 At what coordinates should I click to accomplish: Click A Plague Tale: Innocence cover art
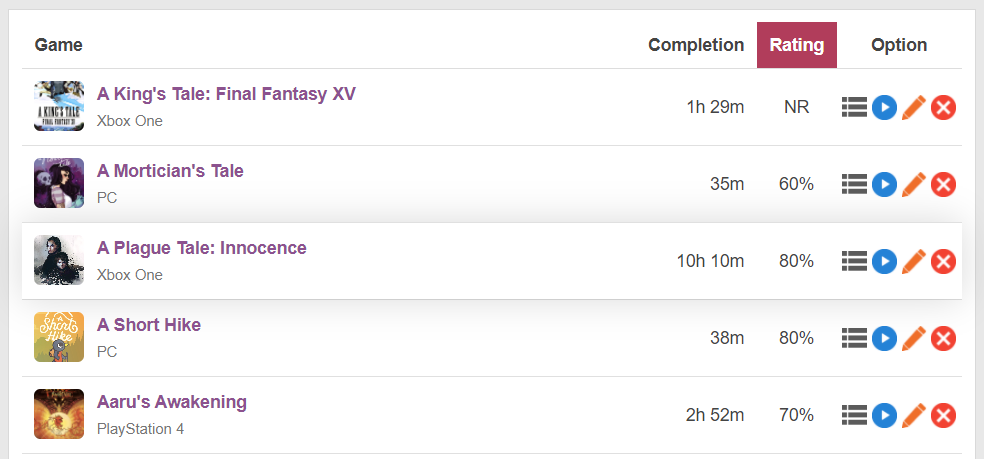(59, 260)
